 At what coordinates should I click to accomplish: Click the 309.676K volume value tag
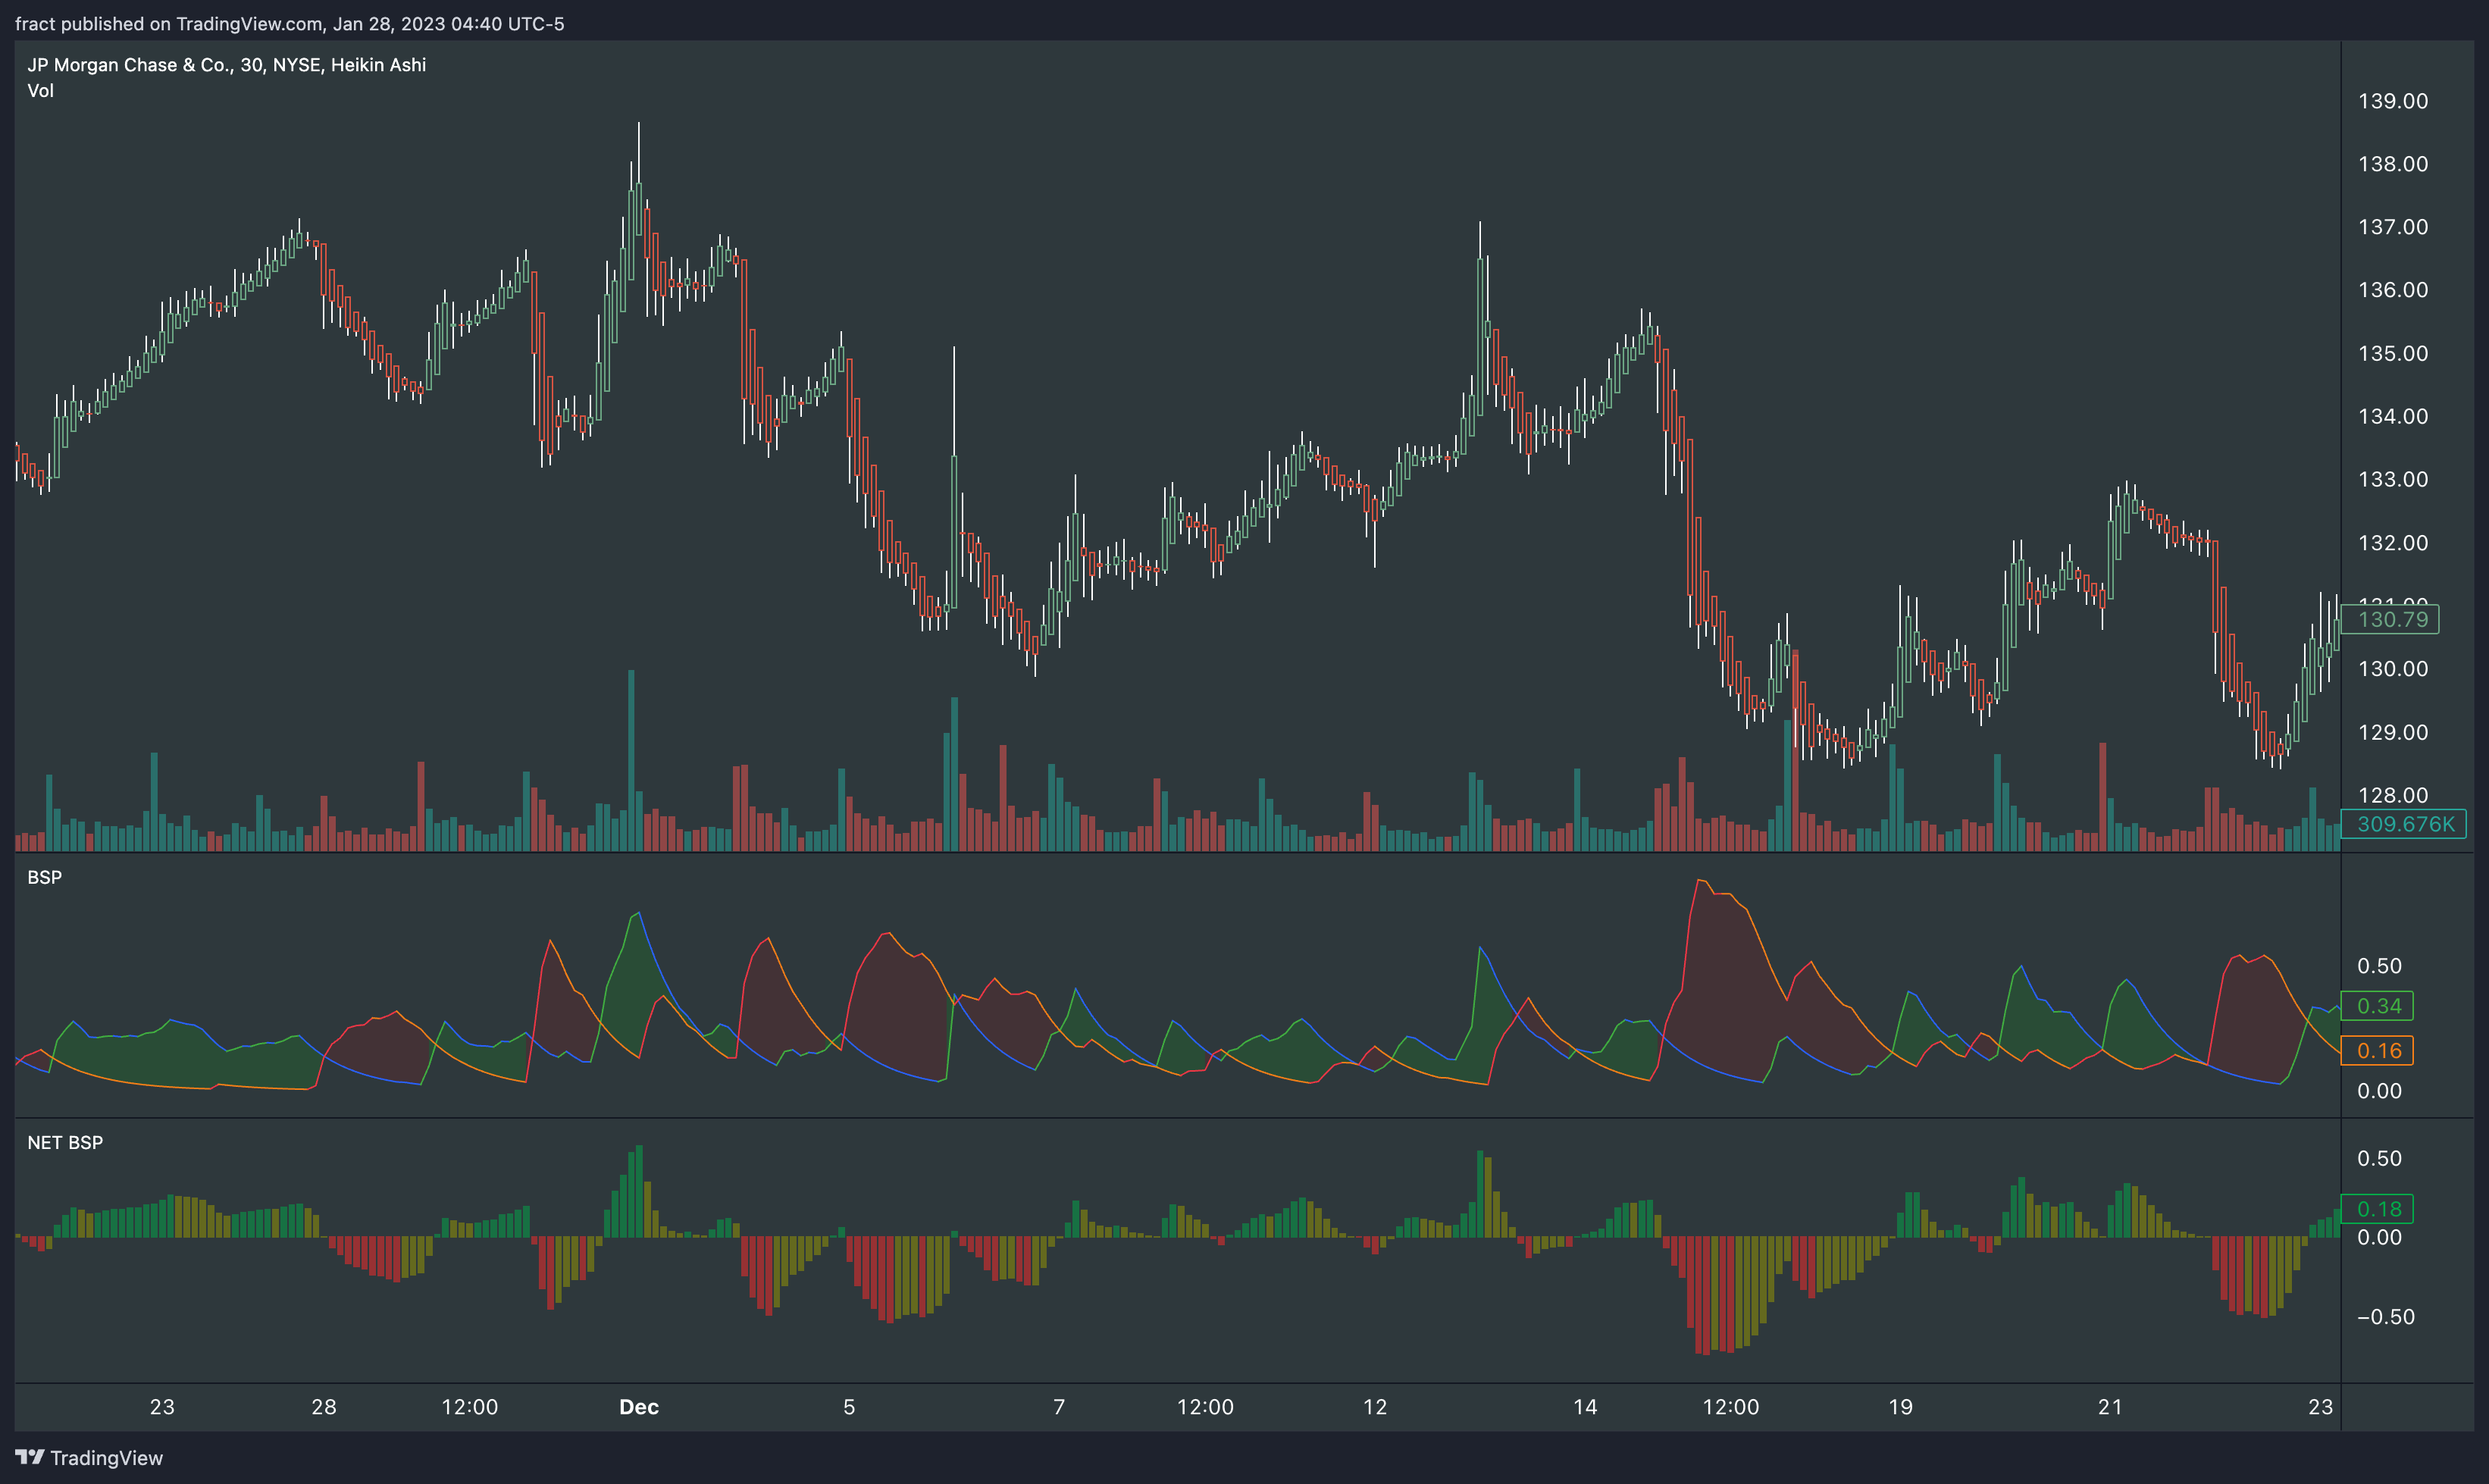tap(2404, 824)
